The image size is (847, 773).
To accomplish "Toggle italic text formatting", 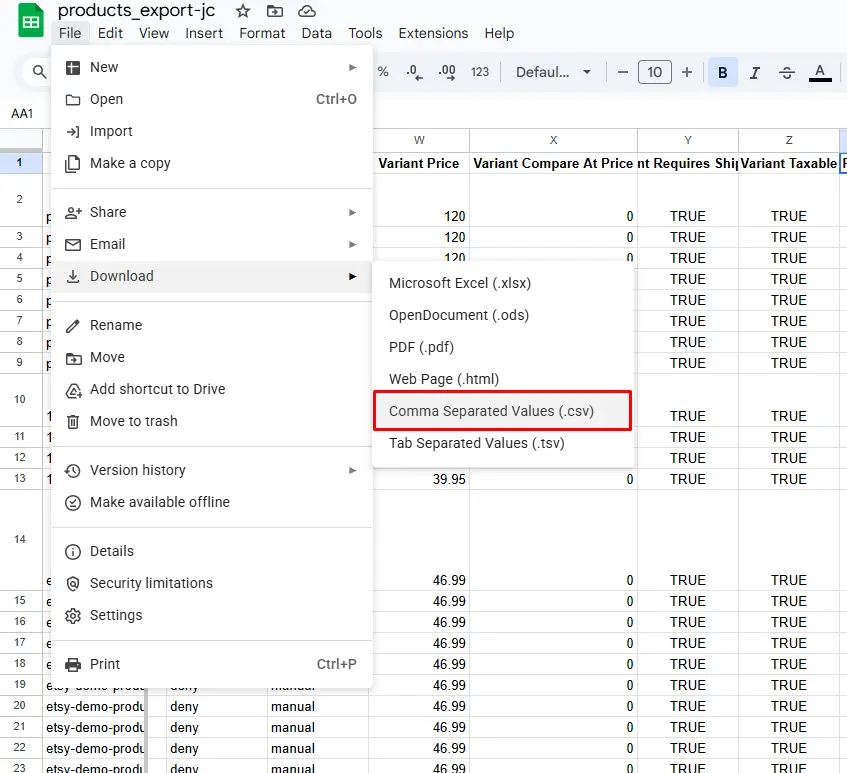I will click(x=755, y=72).
